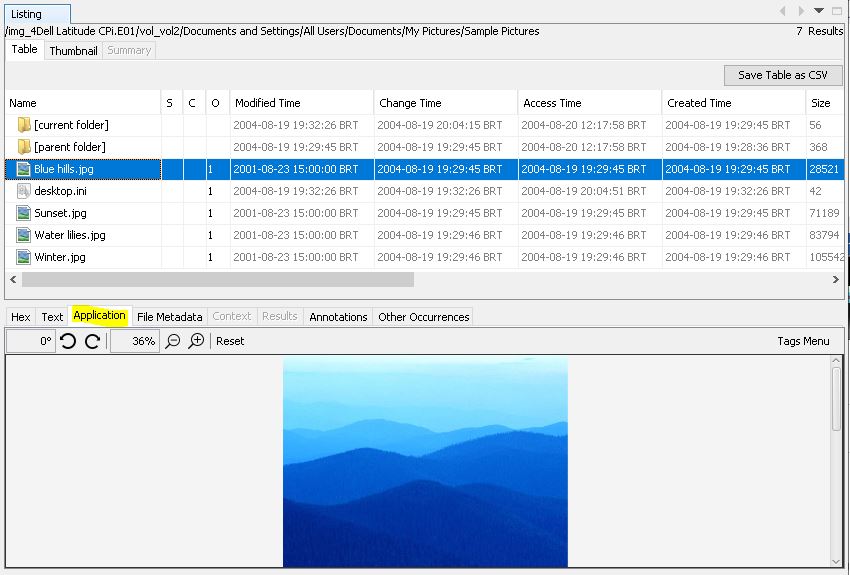
Task: Zoom in on the image preview
Action: [197, 341]
